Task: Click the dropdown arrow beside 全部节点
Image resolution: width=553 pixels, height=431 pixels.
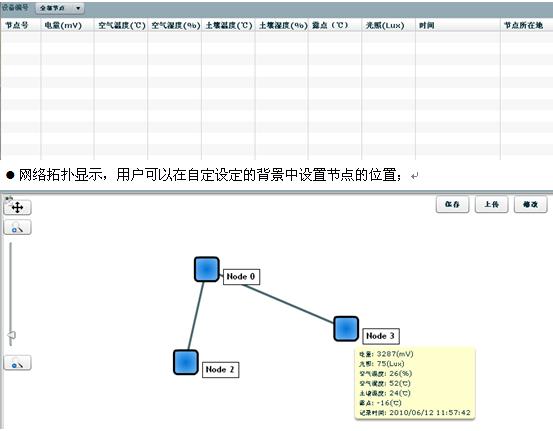Action: tap(78, 8)
